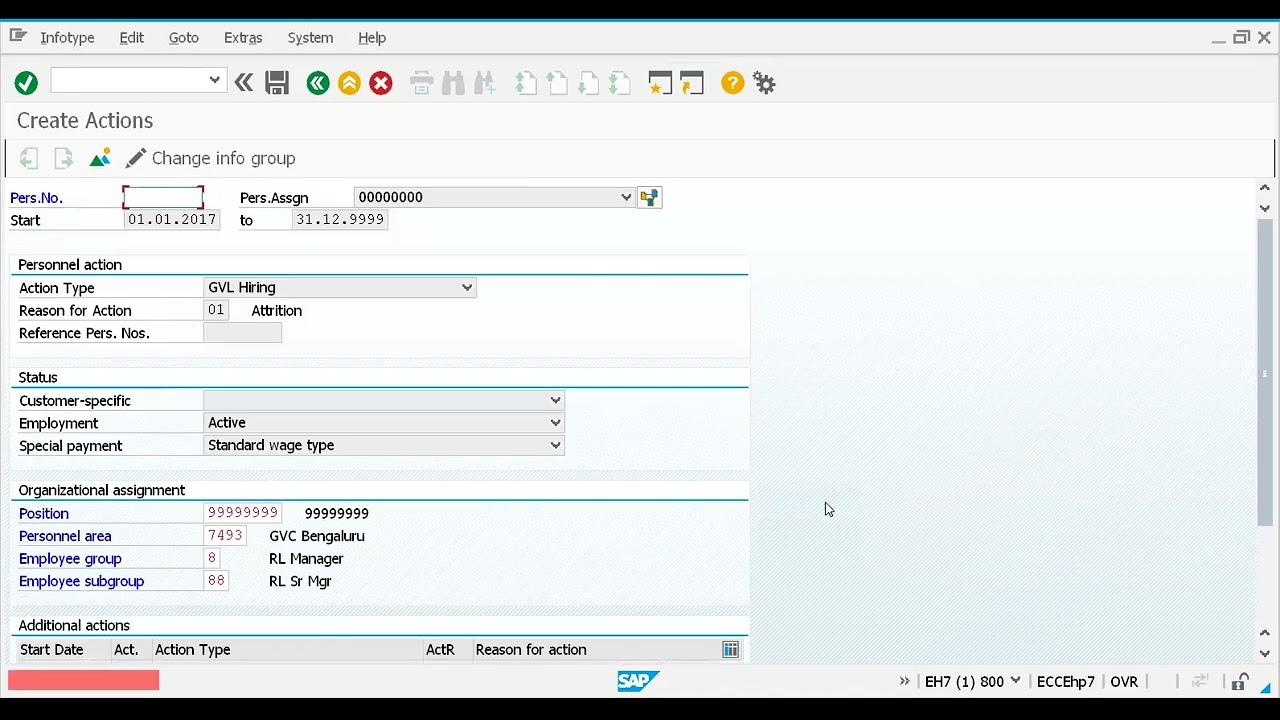Image resolution: width=1280 pixels, height=720 pixels.
Task: Open Customize Local Layout gear icon
Action: click(765, 83)
